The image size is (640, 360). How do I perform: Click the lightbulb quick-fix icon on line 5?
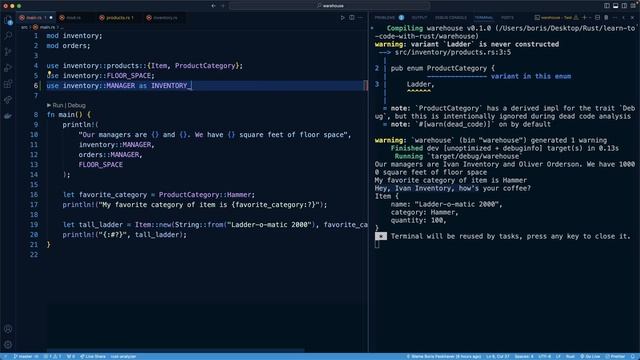coord(49,74)
